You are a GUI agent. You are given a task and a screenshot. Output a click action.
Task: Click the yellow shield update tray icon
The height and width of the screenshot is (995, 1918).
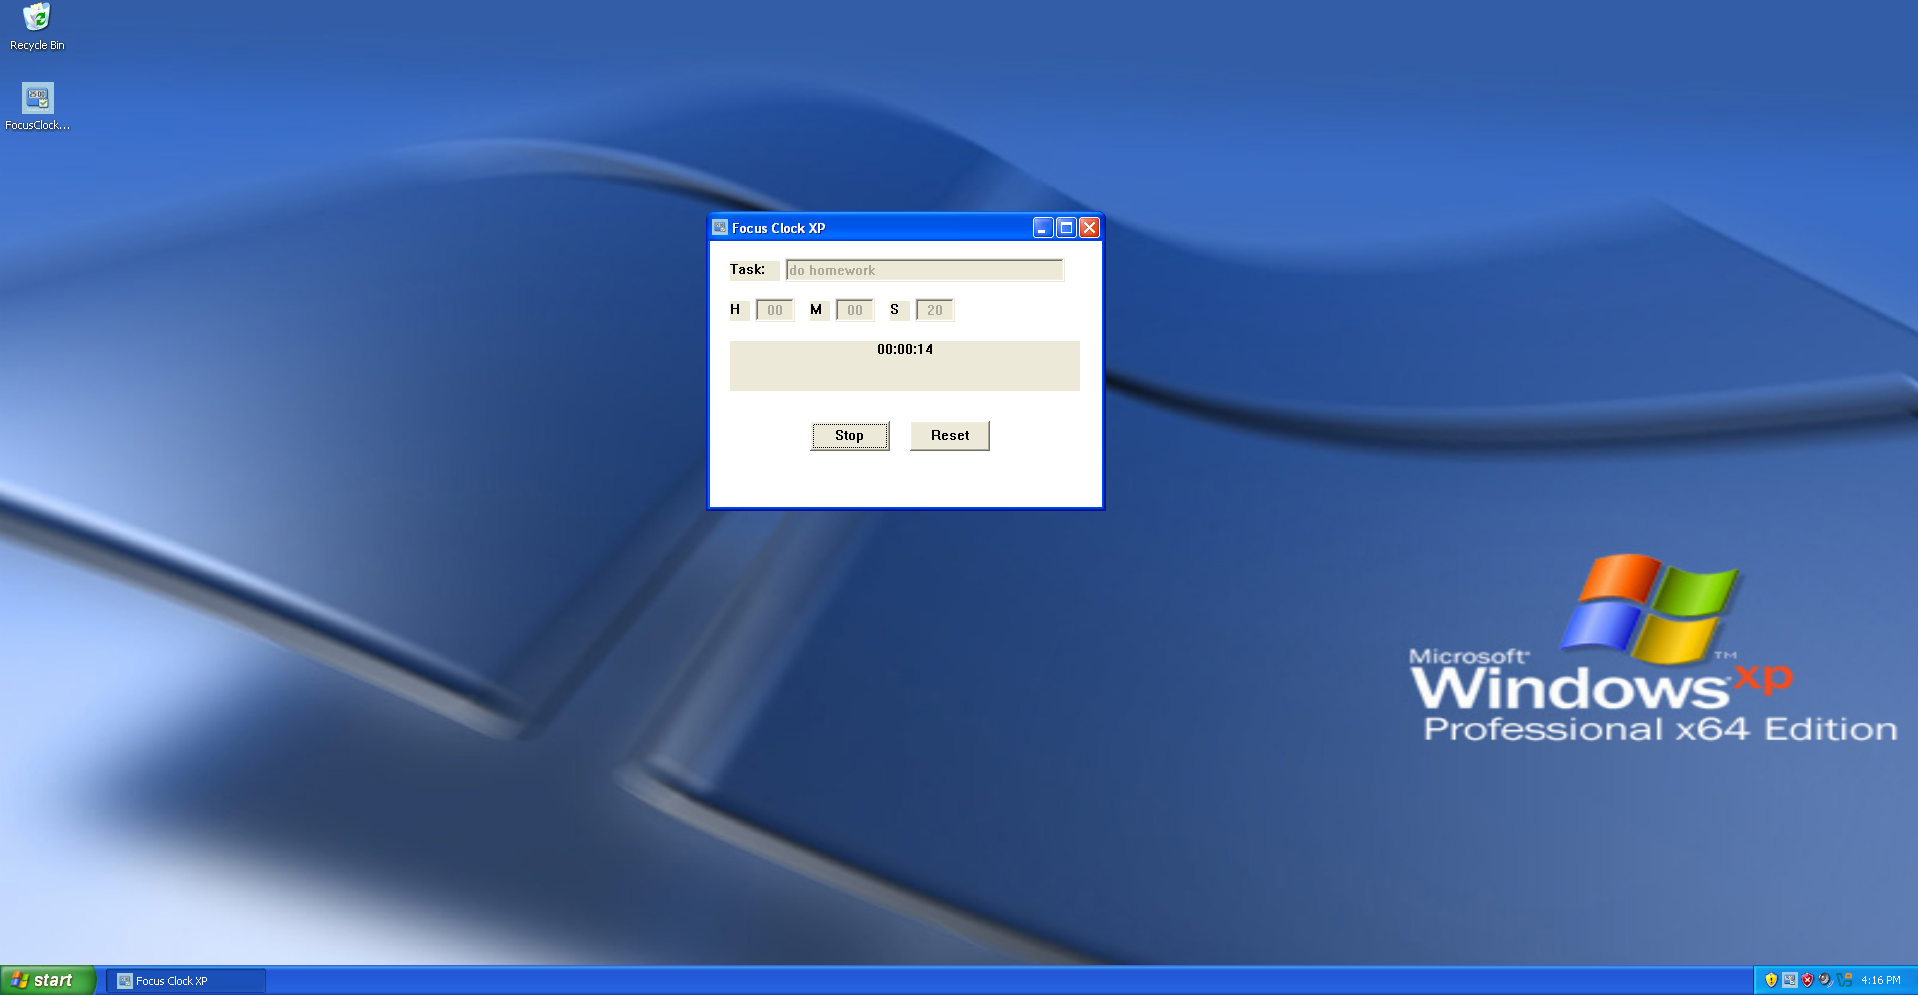click(1771, 980)
